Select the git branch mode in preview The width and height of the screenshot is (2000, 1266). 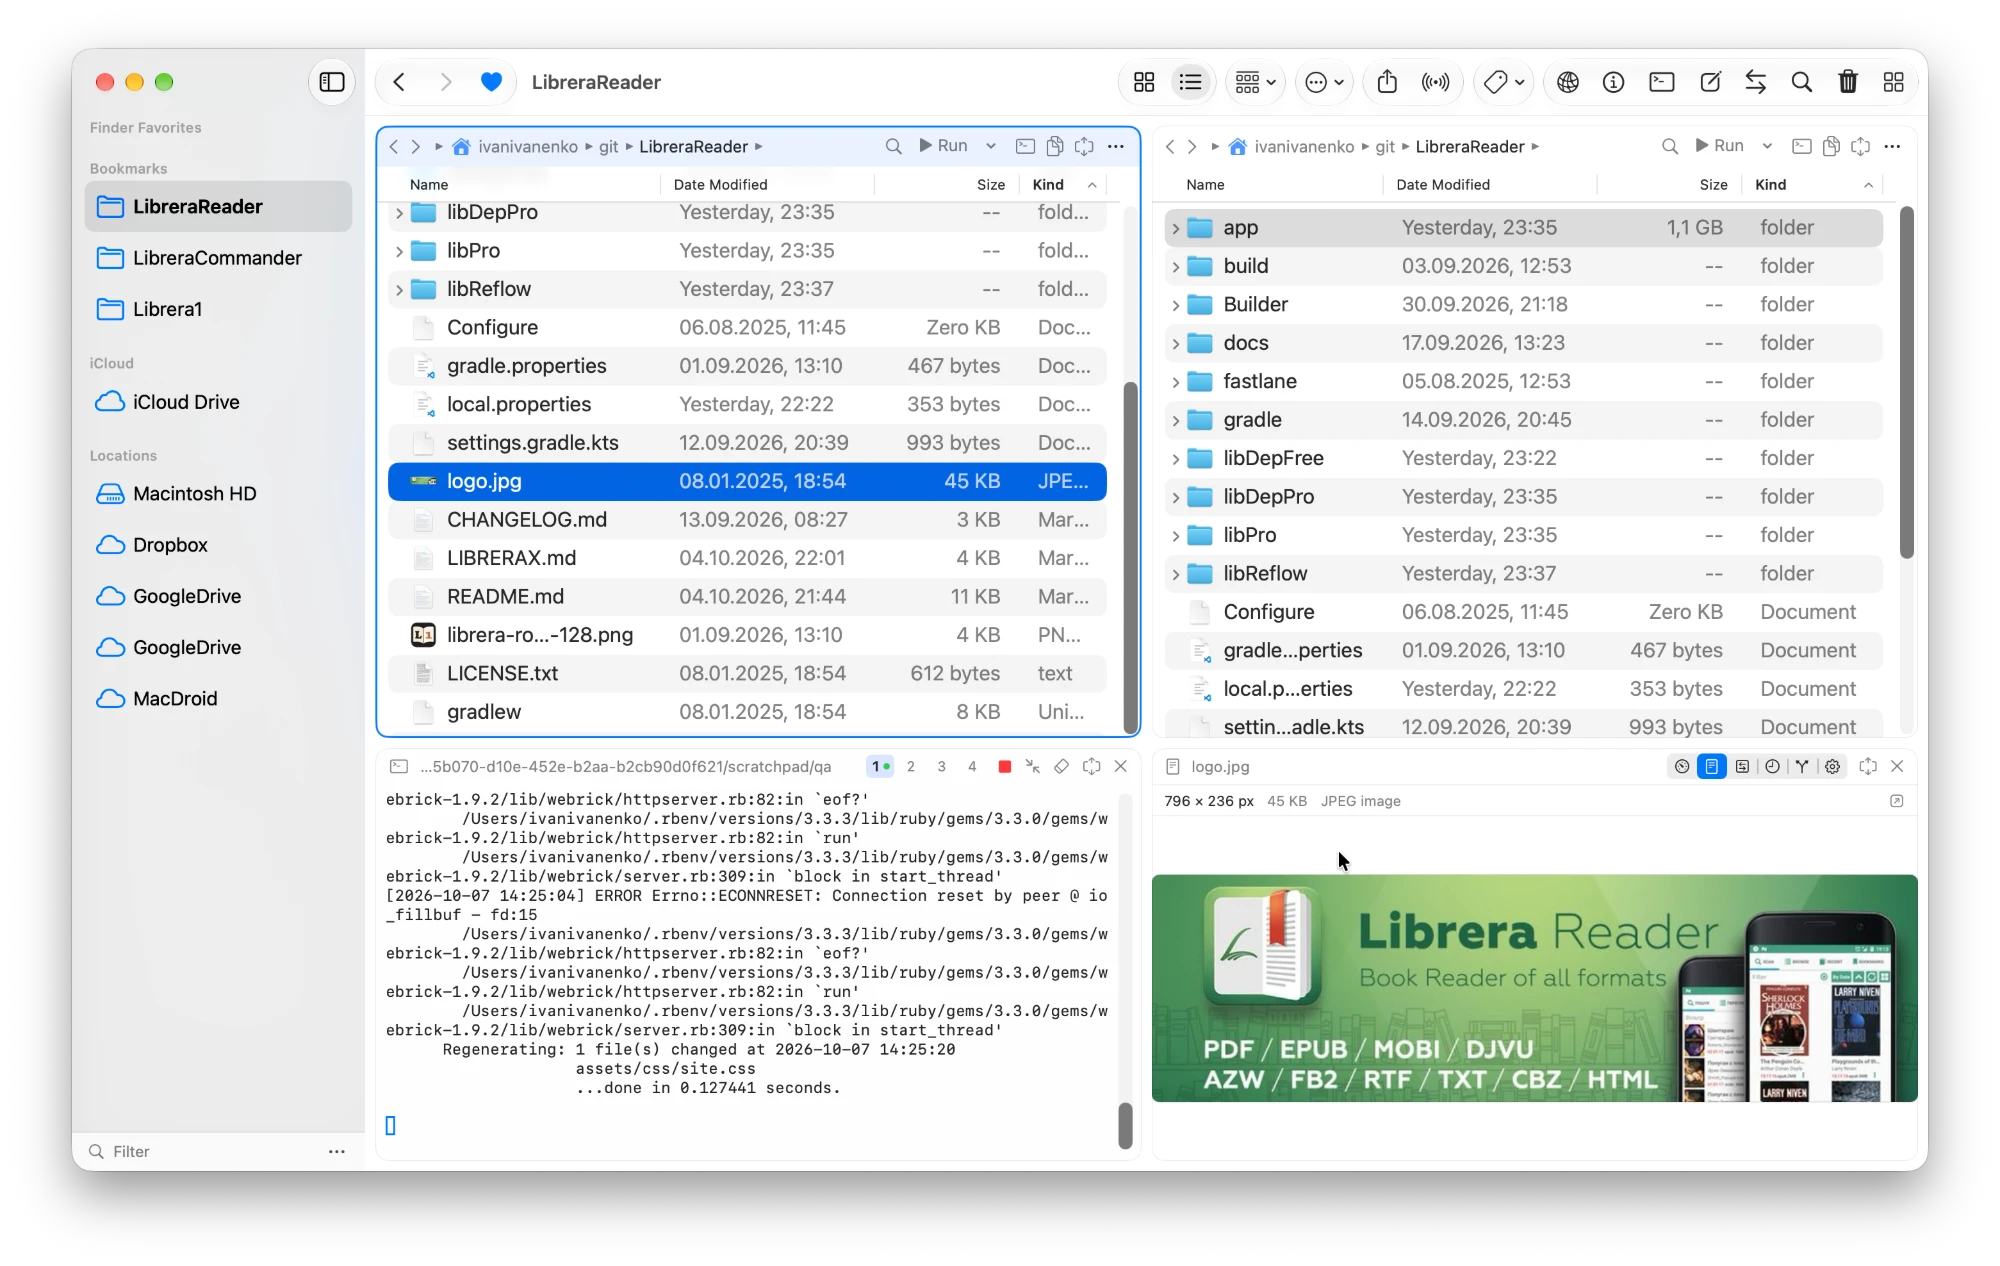[x=1802, y=766]
